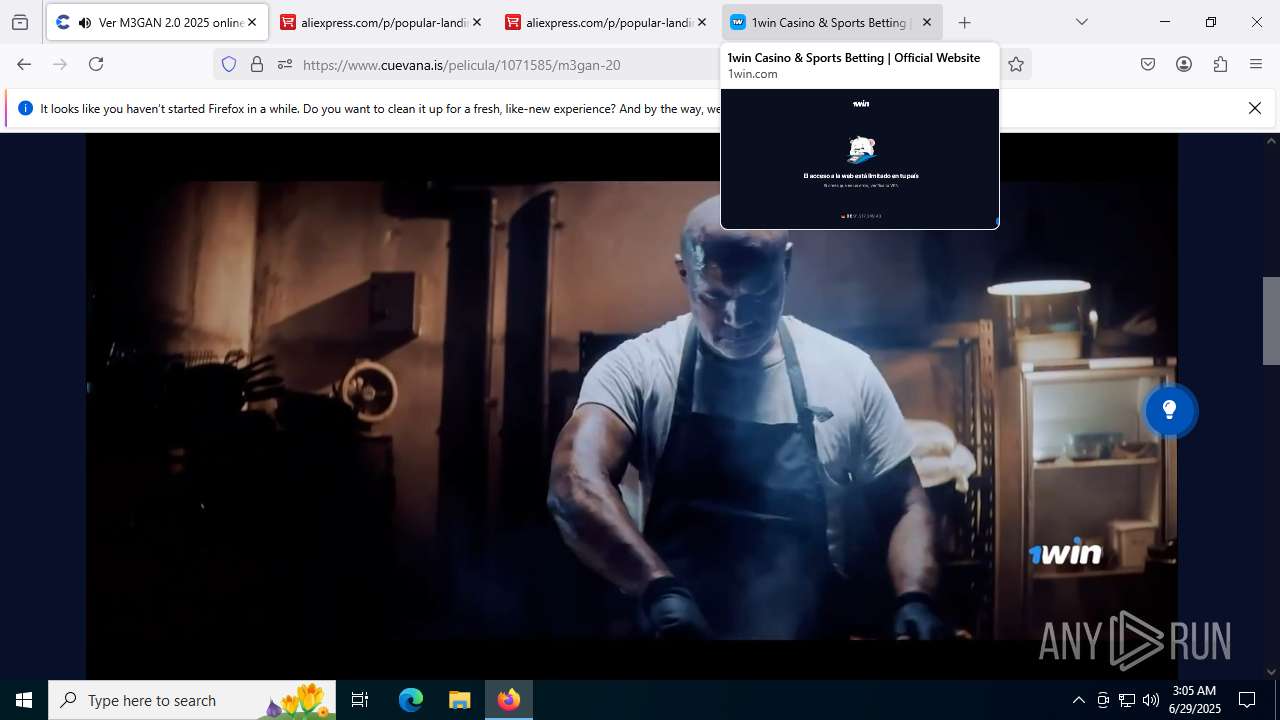This screenshot has height=720, width=1280.
Task: Click the 1win tab preview thumbnail
Action: pos(860,158)
